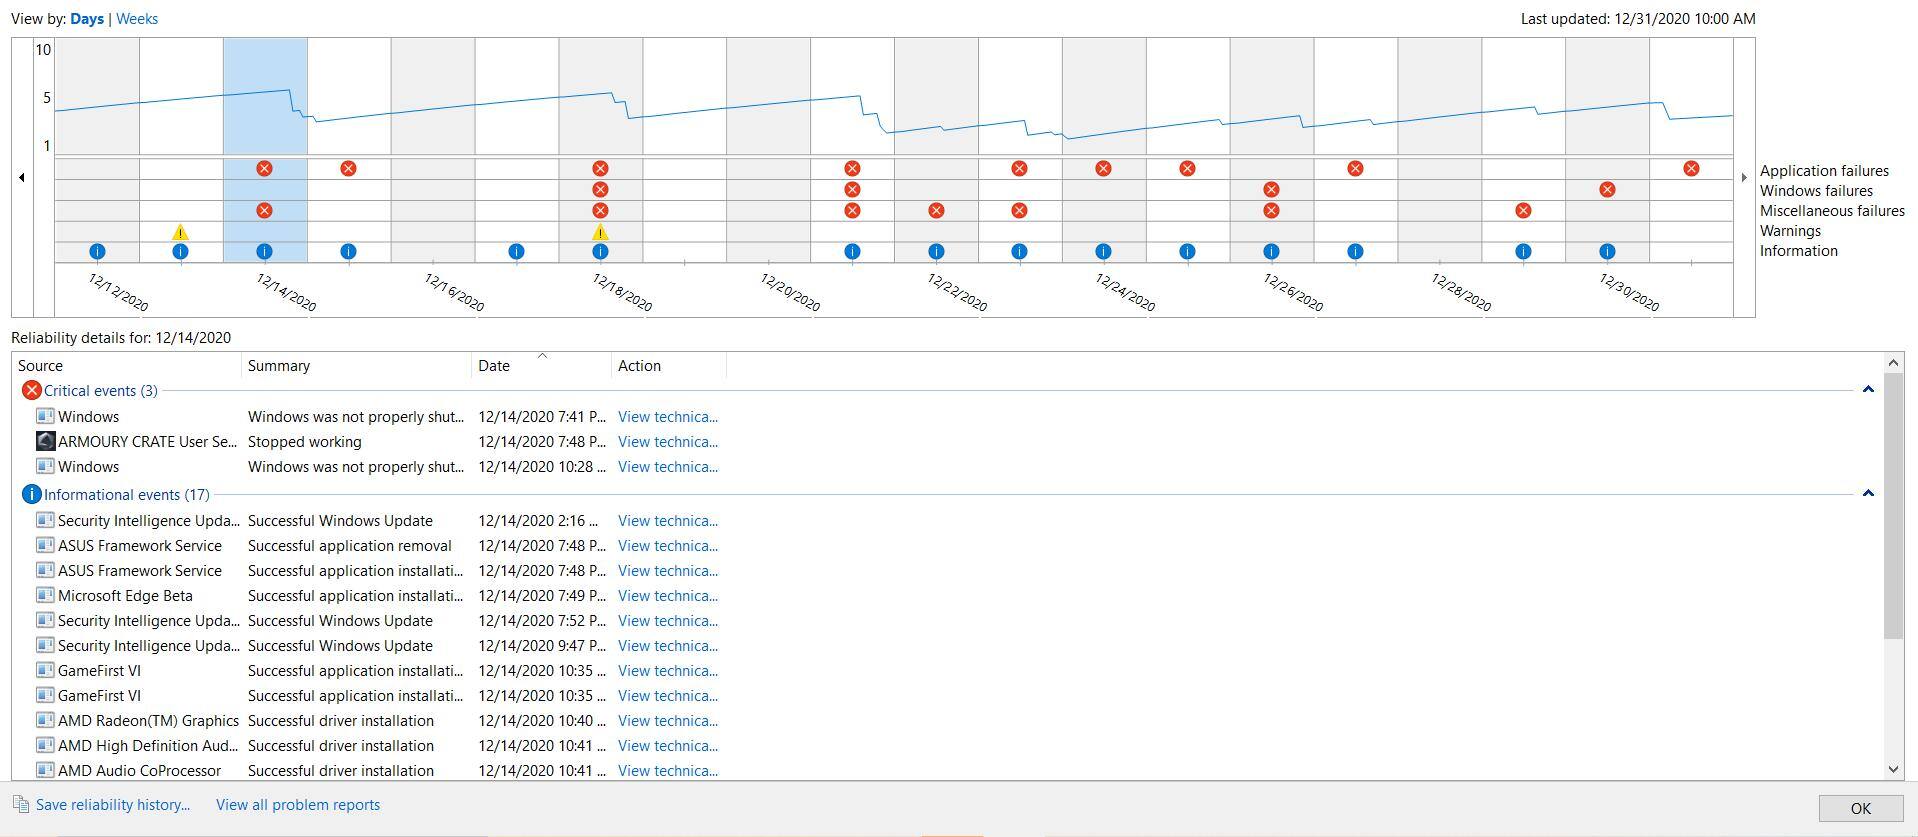Click the AMD Radeon(TM) Graphics row icon
The width and height of the screenshot is (1918, 837).
click(45, 721)
